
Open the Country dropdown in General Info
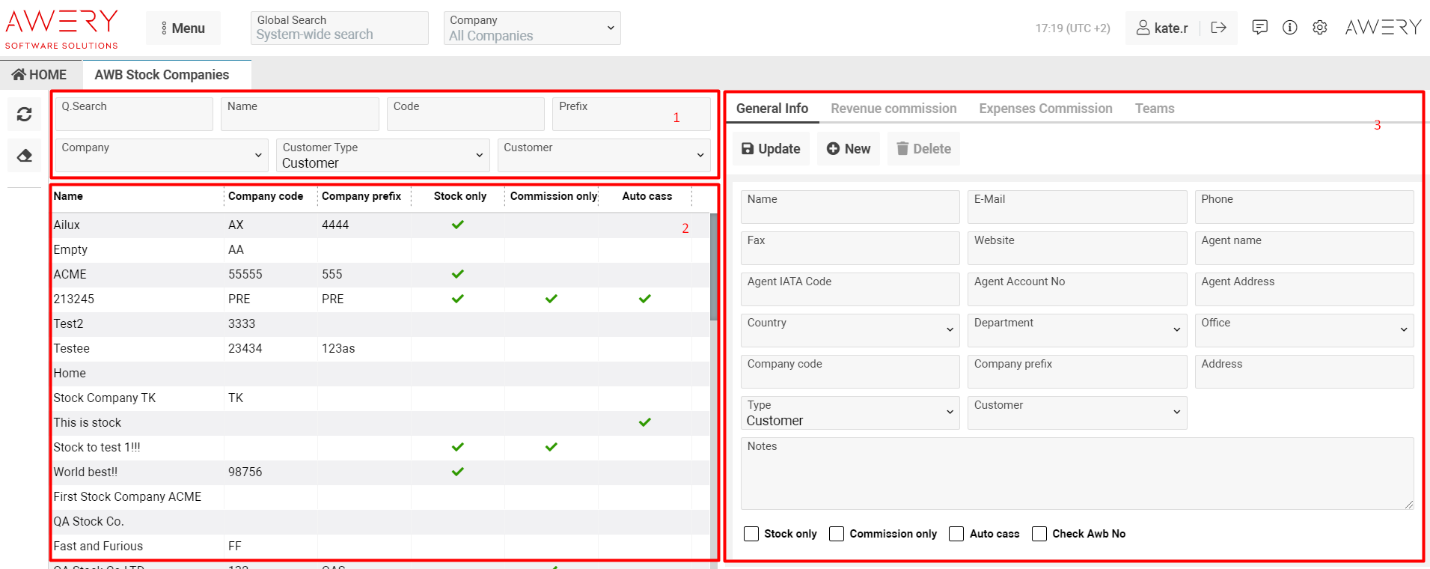(x=850, y=330)
